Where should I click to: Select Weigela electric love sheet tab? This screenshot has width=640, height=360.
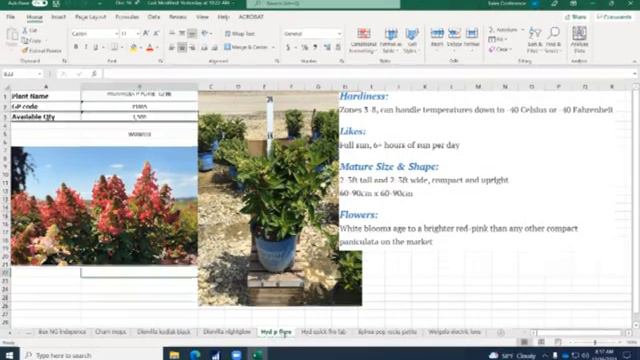click(454, 332)
